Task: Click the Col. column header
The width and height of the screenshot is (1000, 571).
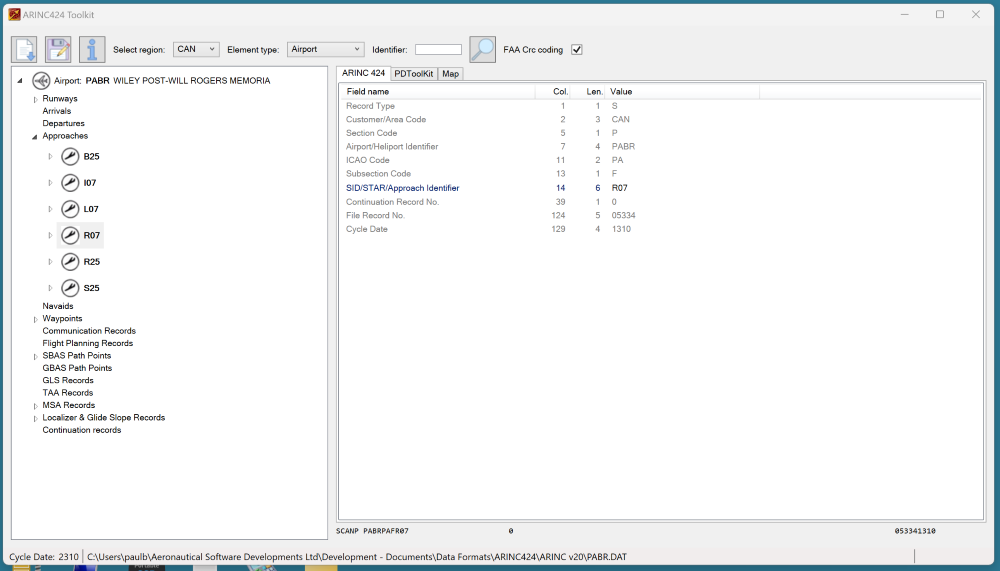Action: [552, 91]
